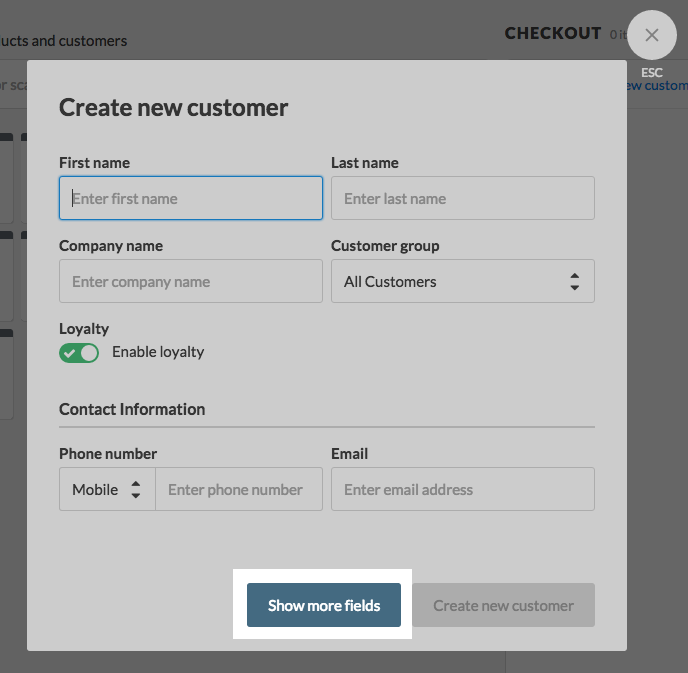This screenshot has width=688, height=673.
Task: Click the CHECKOUT heading in background page
Action: pos(553,33)
